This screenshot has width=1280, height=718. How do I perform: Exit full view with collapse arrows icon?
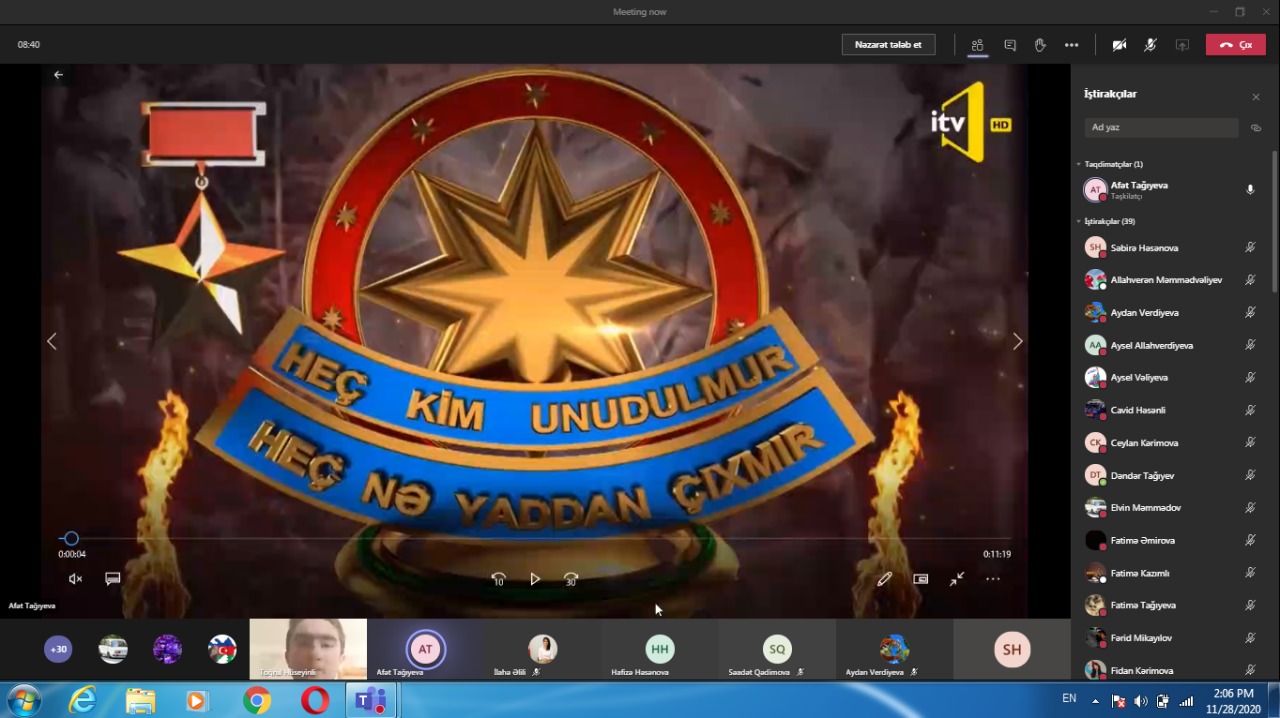tap(957, 578)
